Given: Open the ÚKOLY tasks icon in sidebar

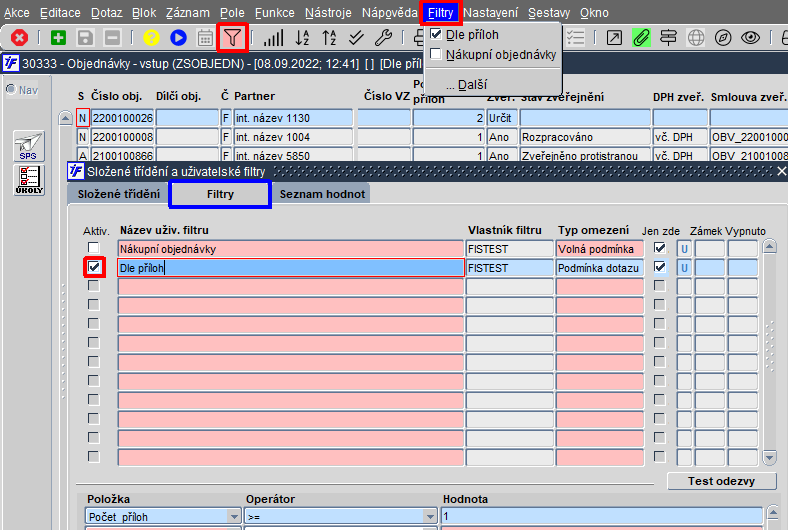Looking at the screenshot, I should 30,180.
